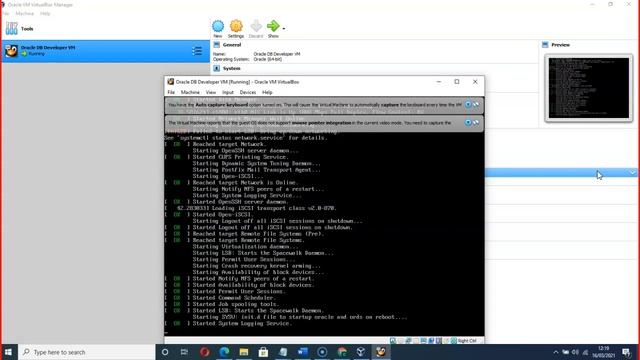Launch Opera from the taskbar
Image resolution: width=640 pixels, height=360 pixels.
pyautogui.click(x=204, y=352)
